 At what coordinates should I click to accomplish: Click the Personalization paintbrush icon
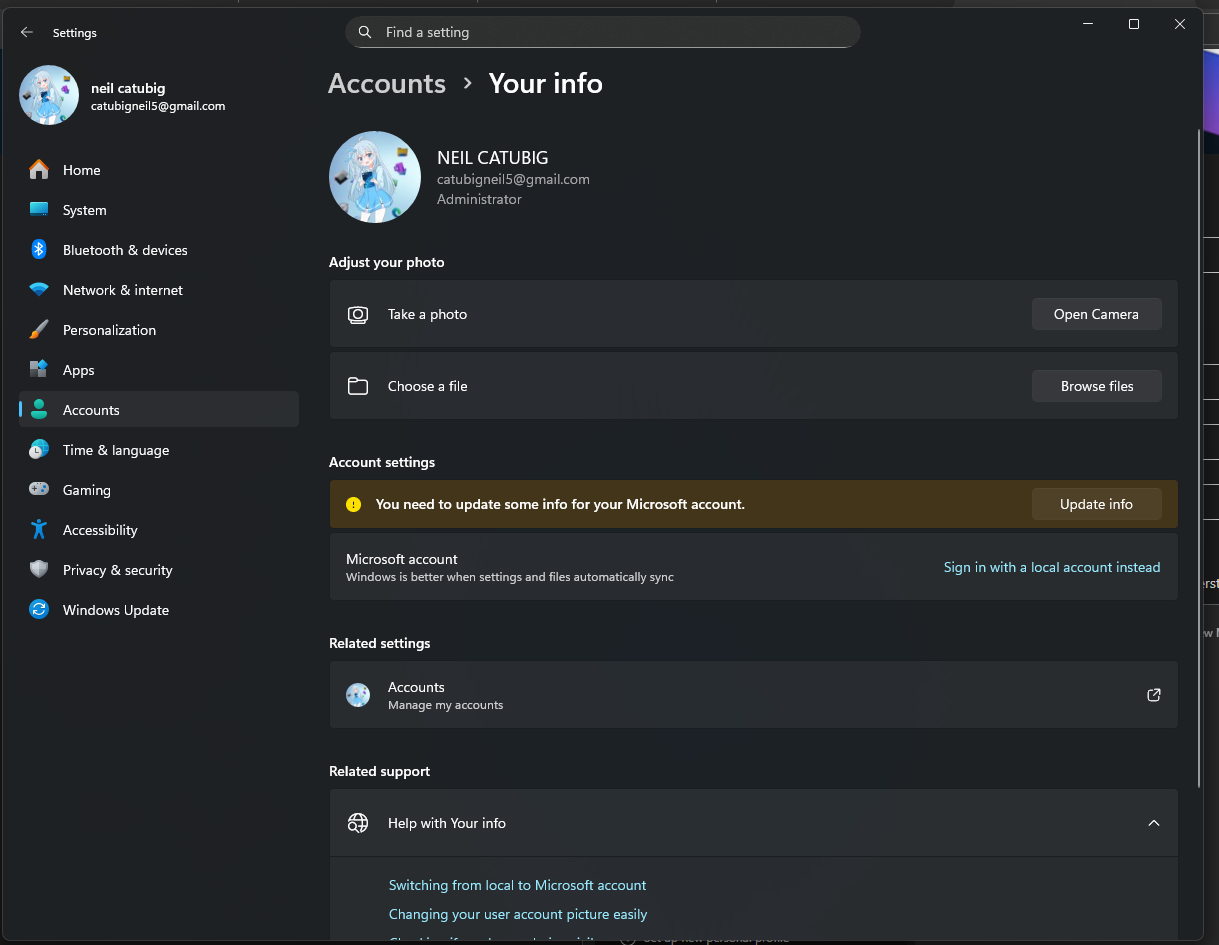pyautogui.click(x=39, y=330)
